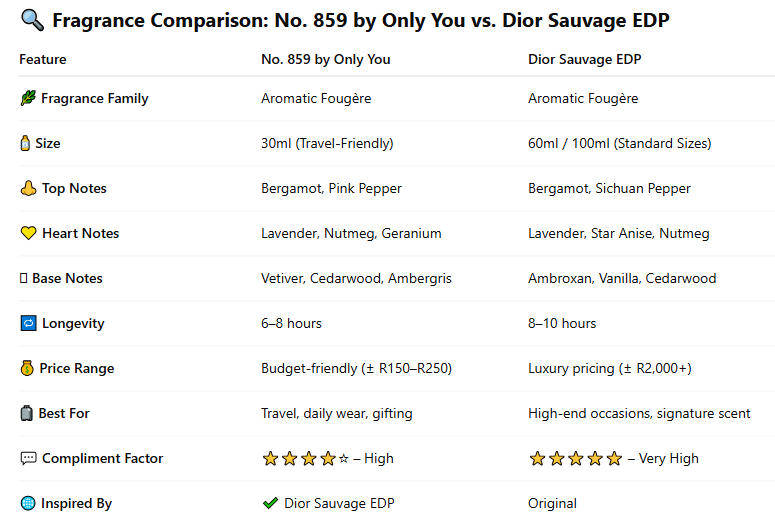The width and height of the screenshot is (775, 532).
Task: Click the money bag icon beside Price Range
Action: [x=27, y=368]
